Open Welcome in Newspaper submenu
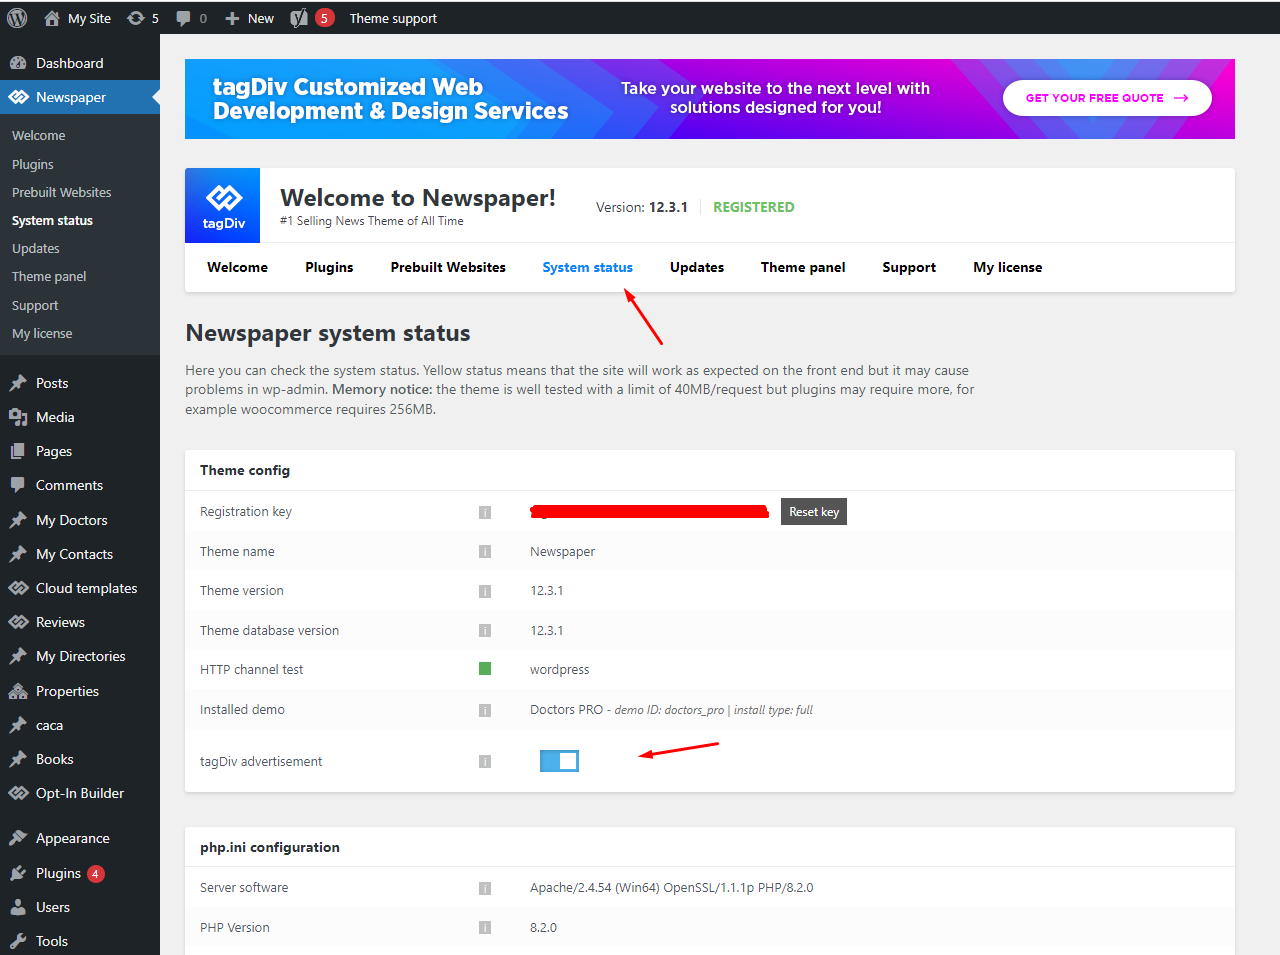Image resolution: width=1280 pixels, height=955 pixels. [39, 135]
